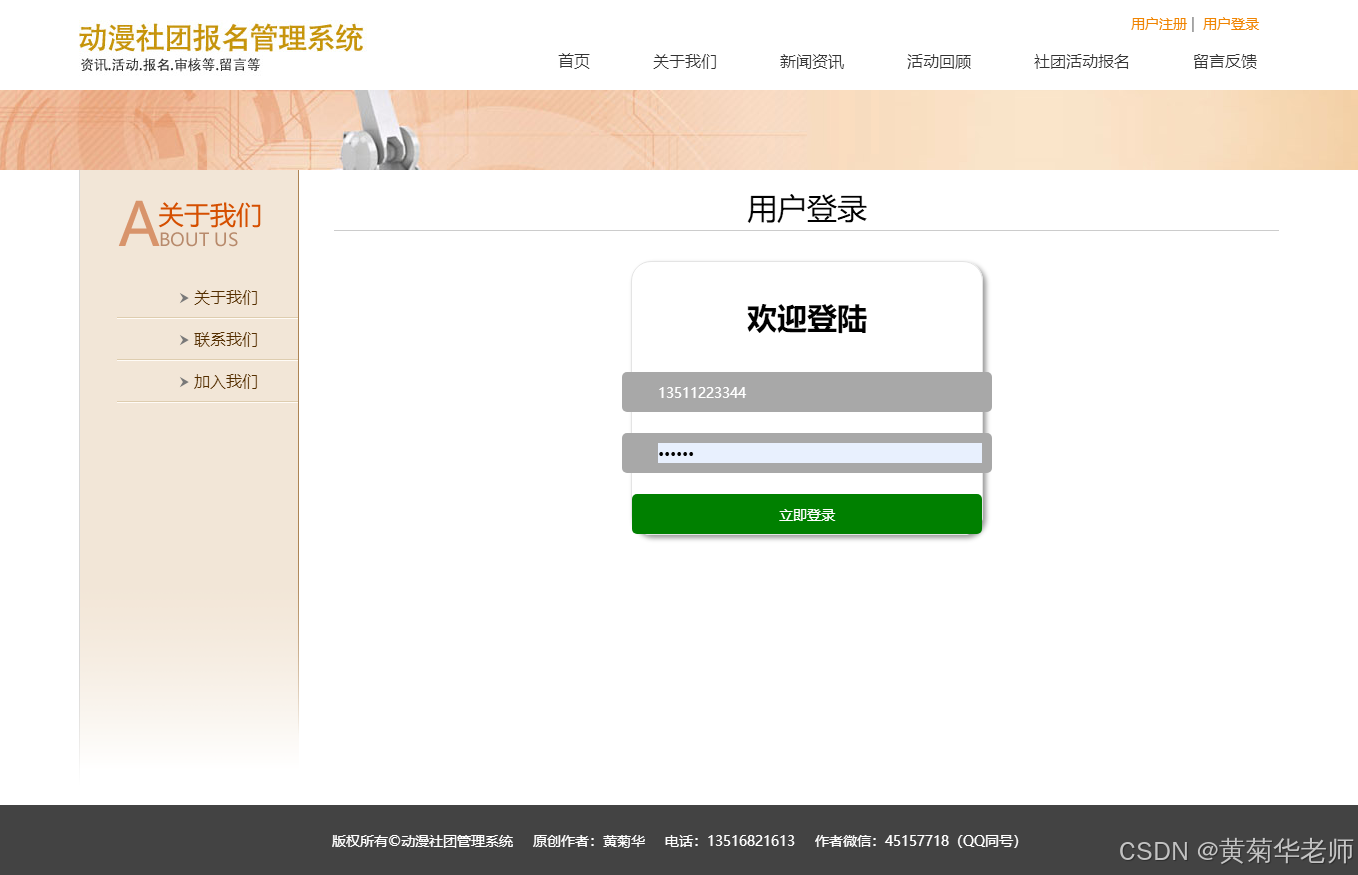Click the green 立即登录 button
1358x875 pixels.
(807, 514)
